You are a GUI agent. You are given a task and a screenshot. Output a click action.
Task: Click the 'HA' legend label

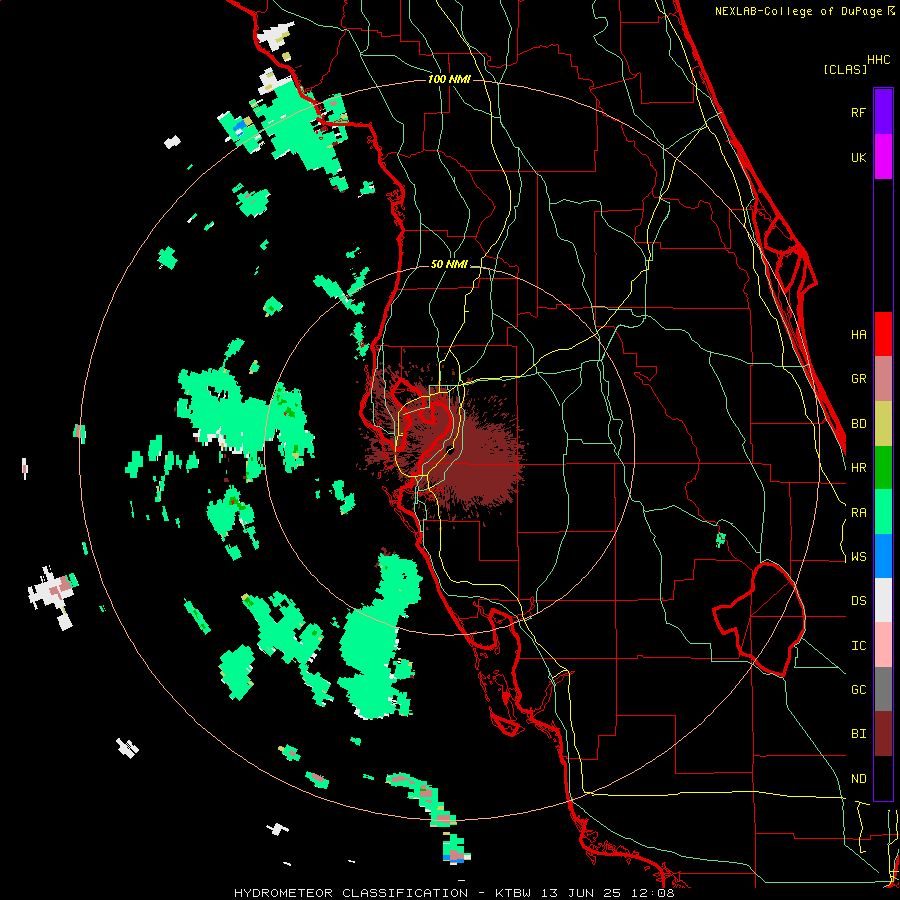(859, 334)
